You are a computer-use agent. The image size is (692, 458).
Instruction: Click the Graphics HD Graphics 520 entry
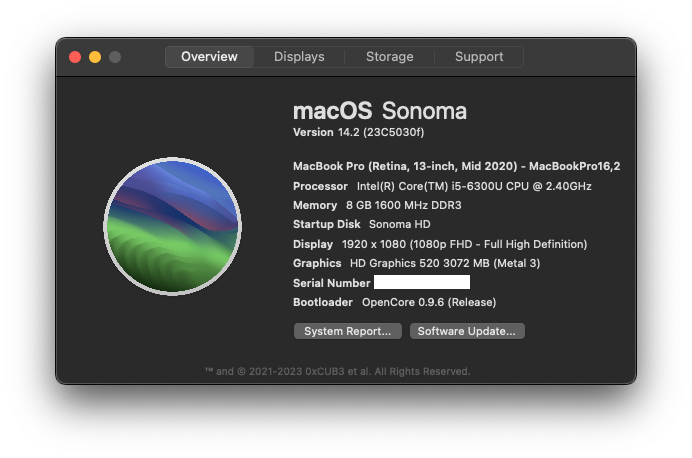[416, 263]
